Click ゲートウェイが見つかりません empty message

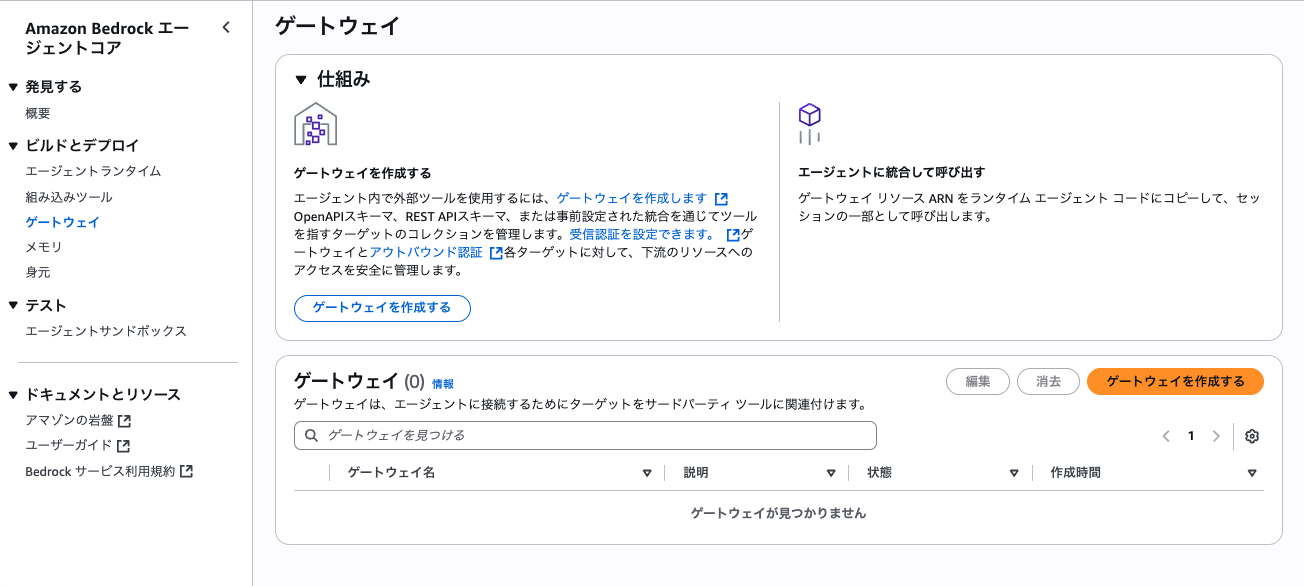(778, 513)
